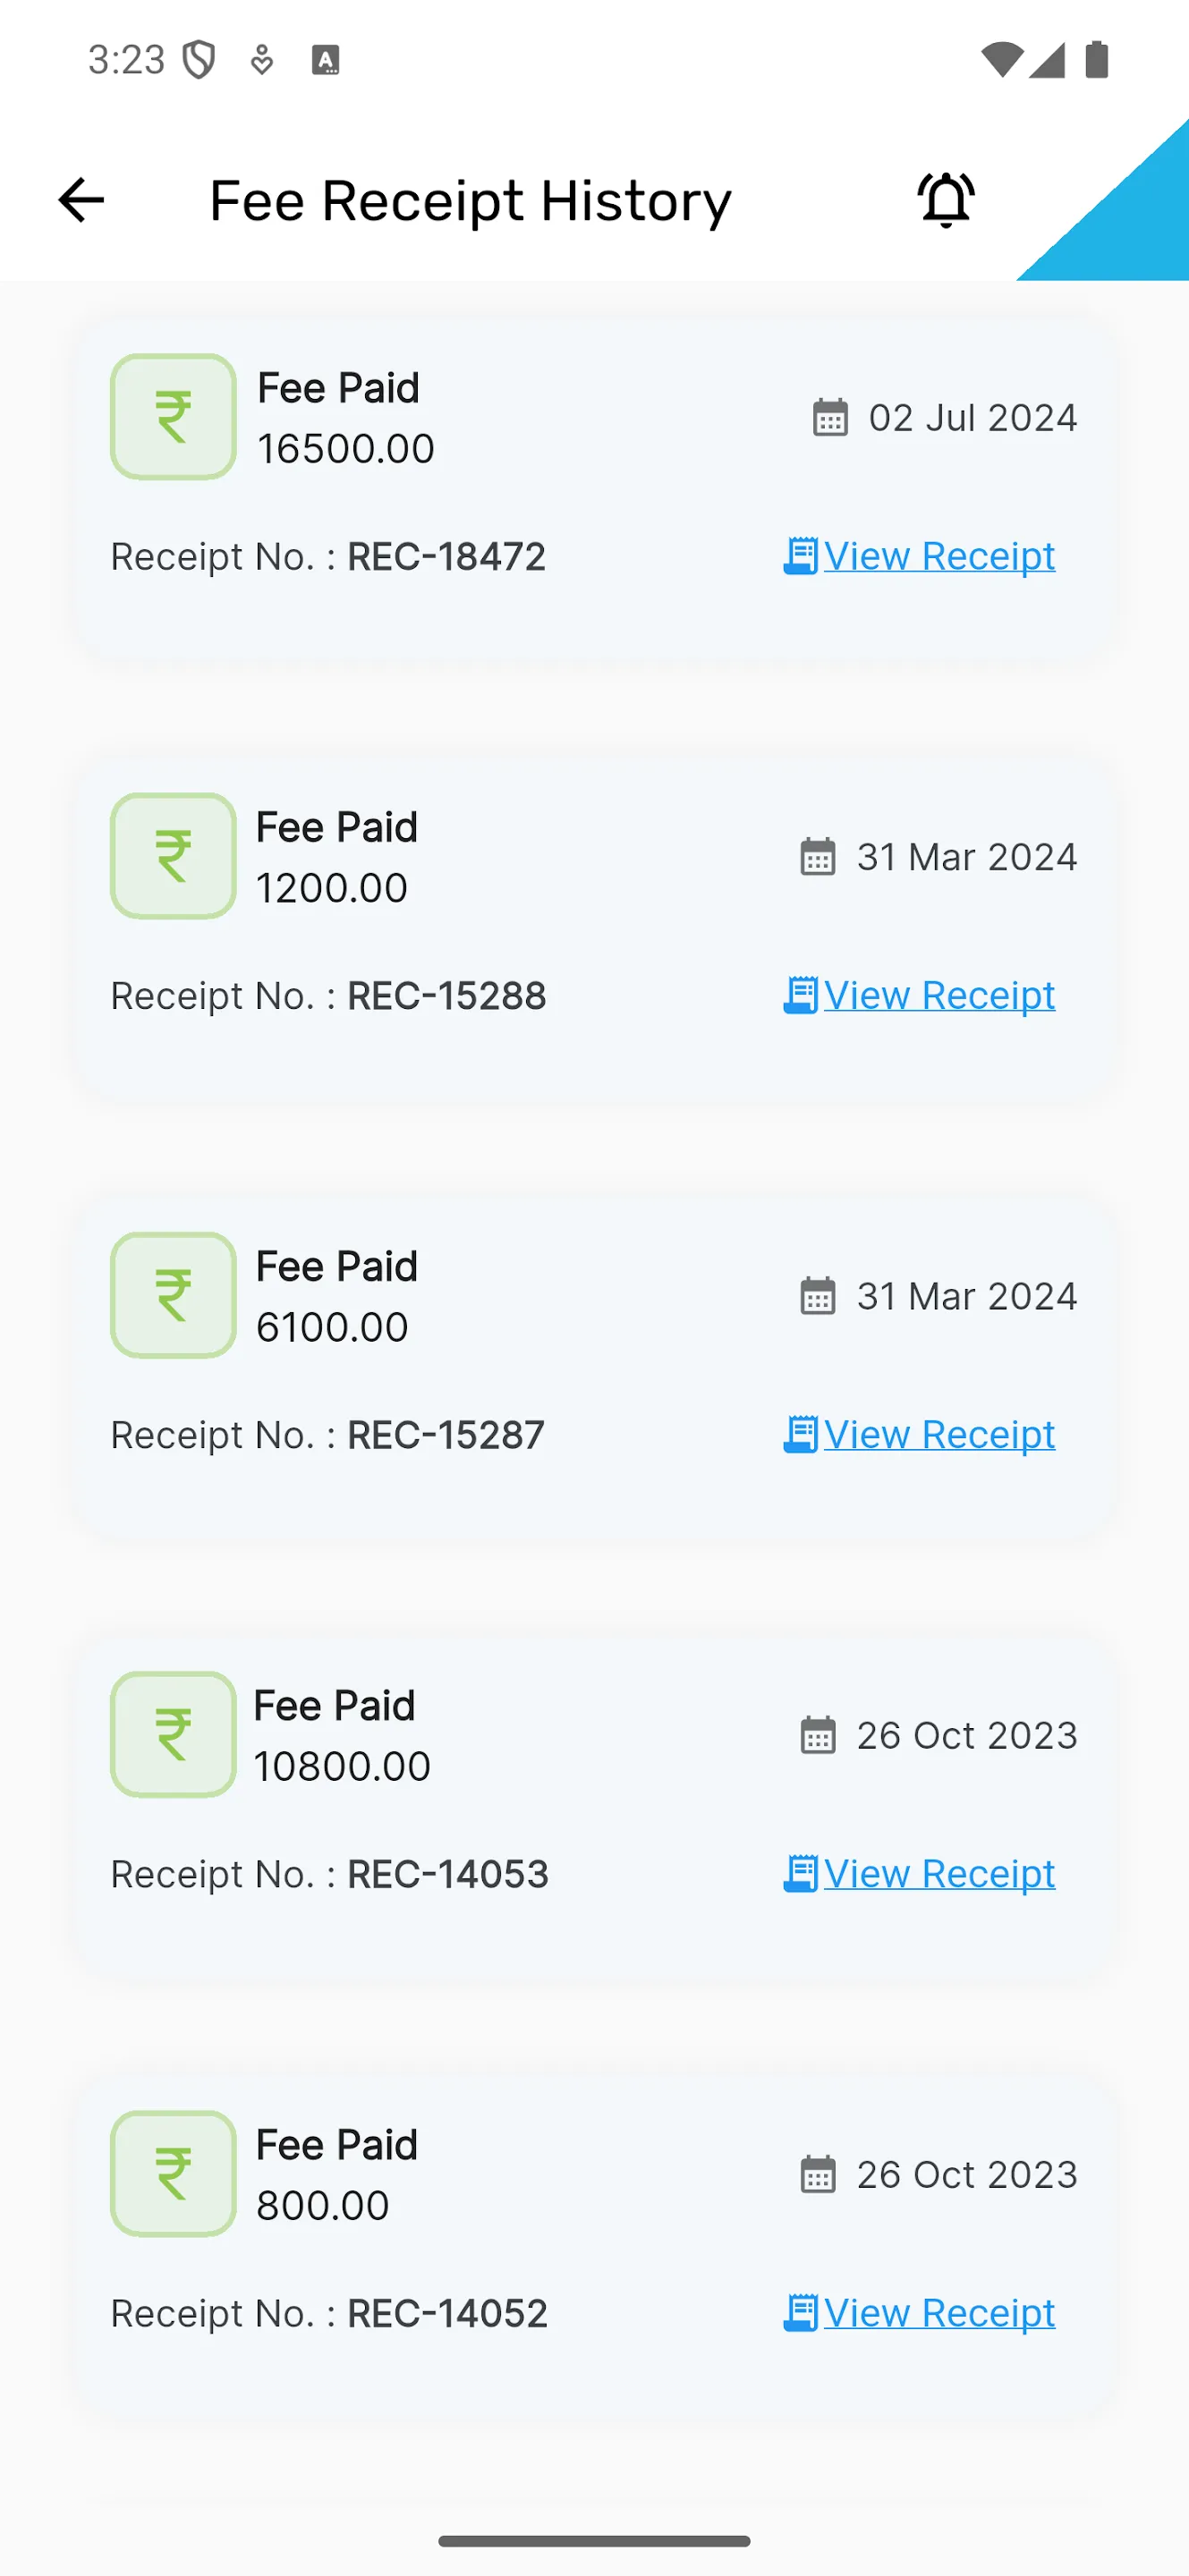Open View Receipt link for REC-15288
Screen dimensions: 1189x2576
pyautogui.click(x=919, y=995)
